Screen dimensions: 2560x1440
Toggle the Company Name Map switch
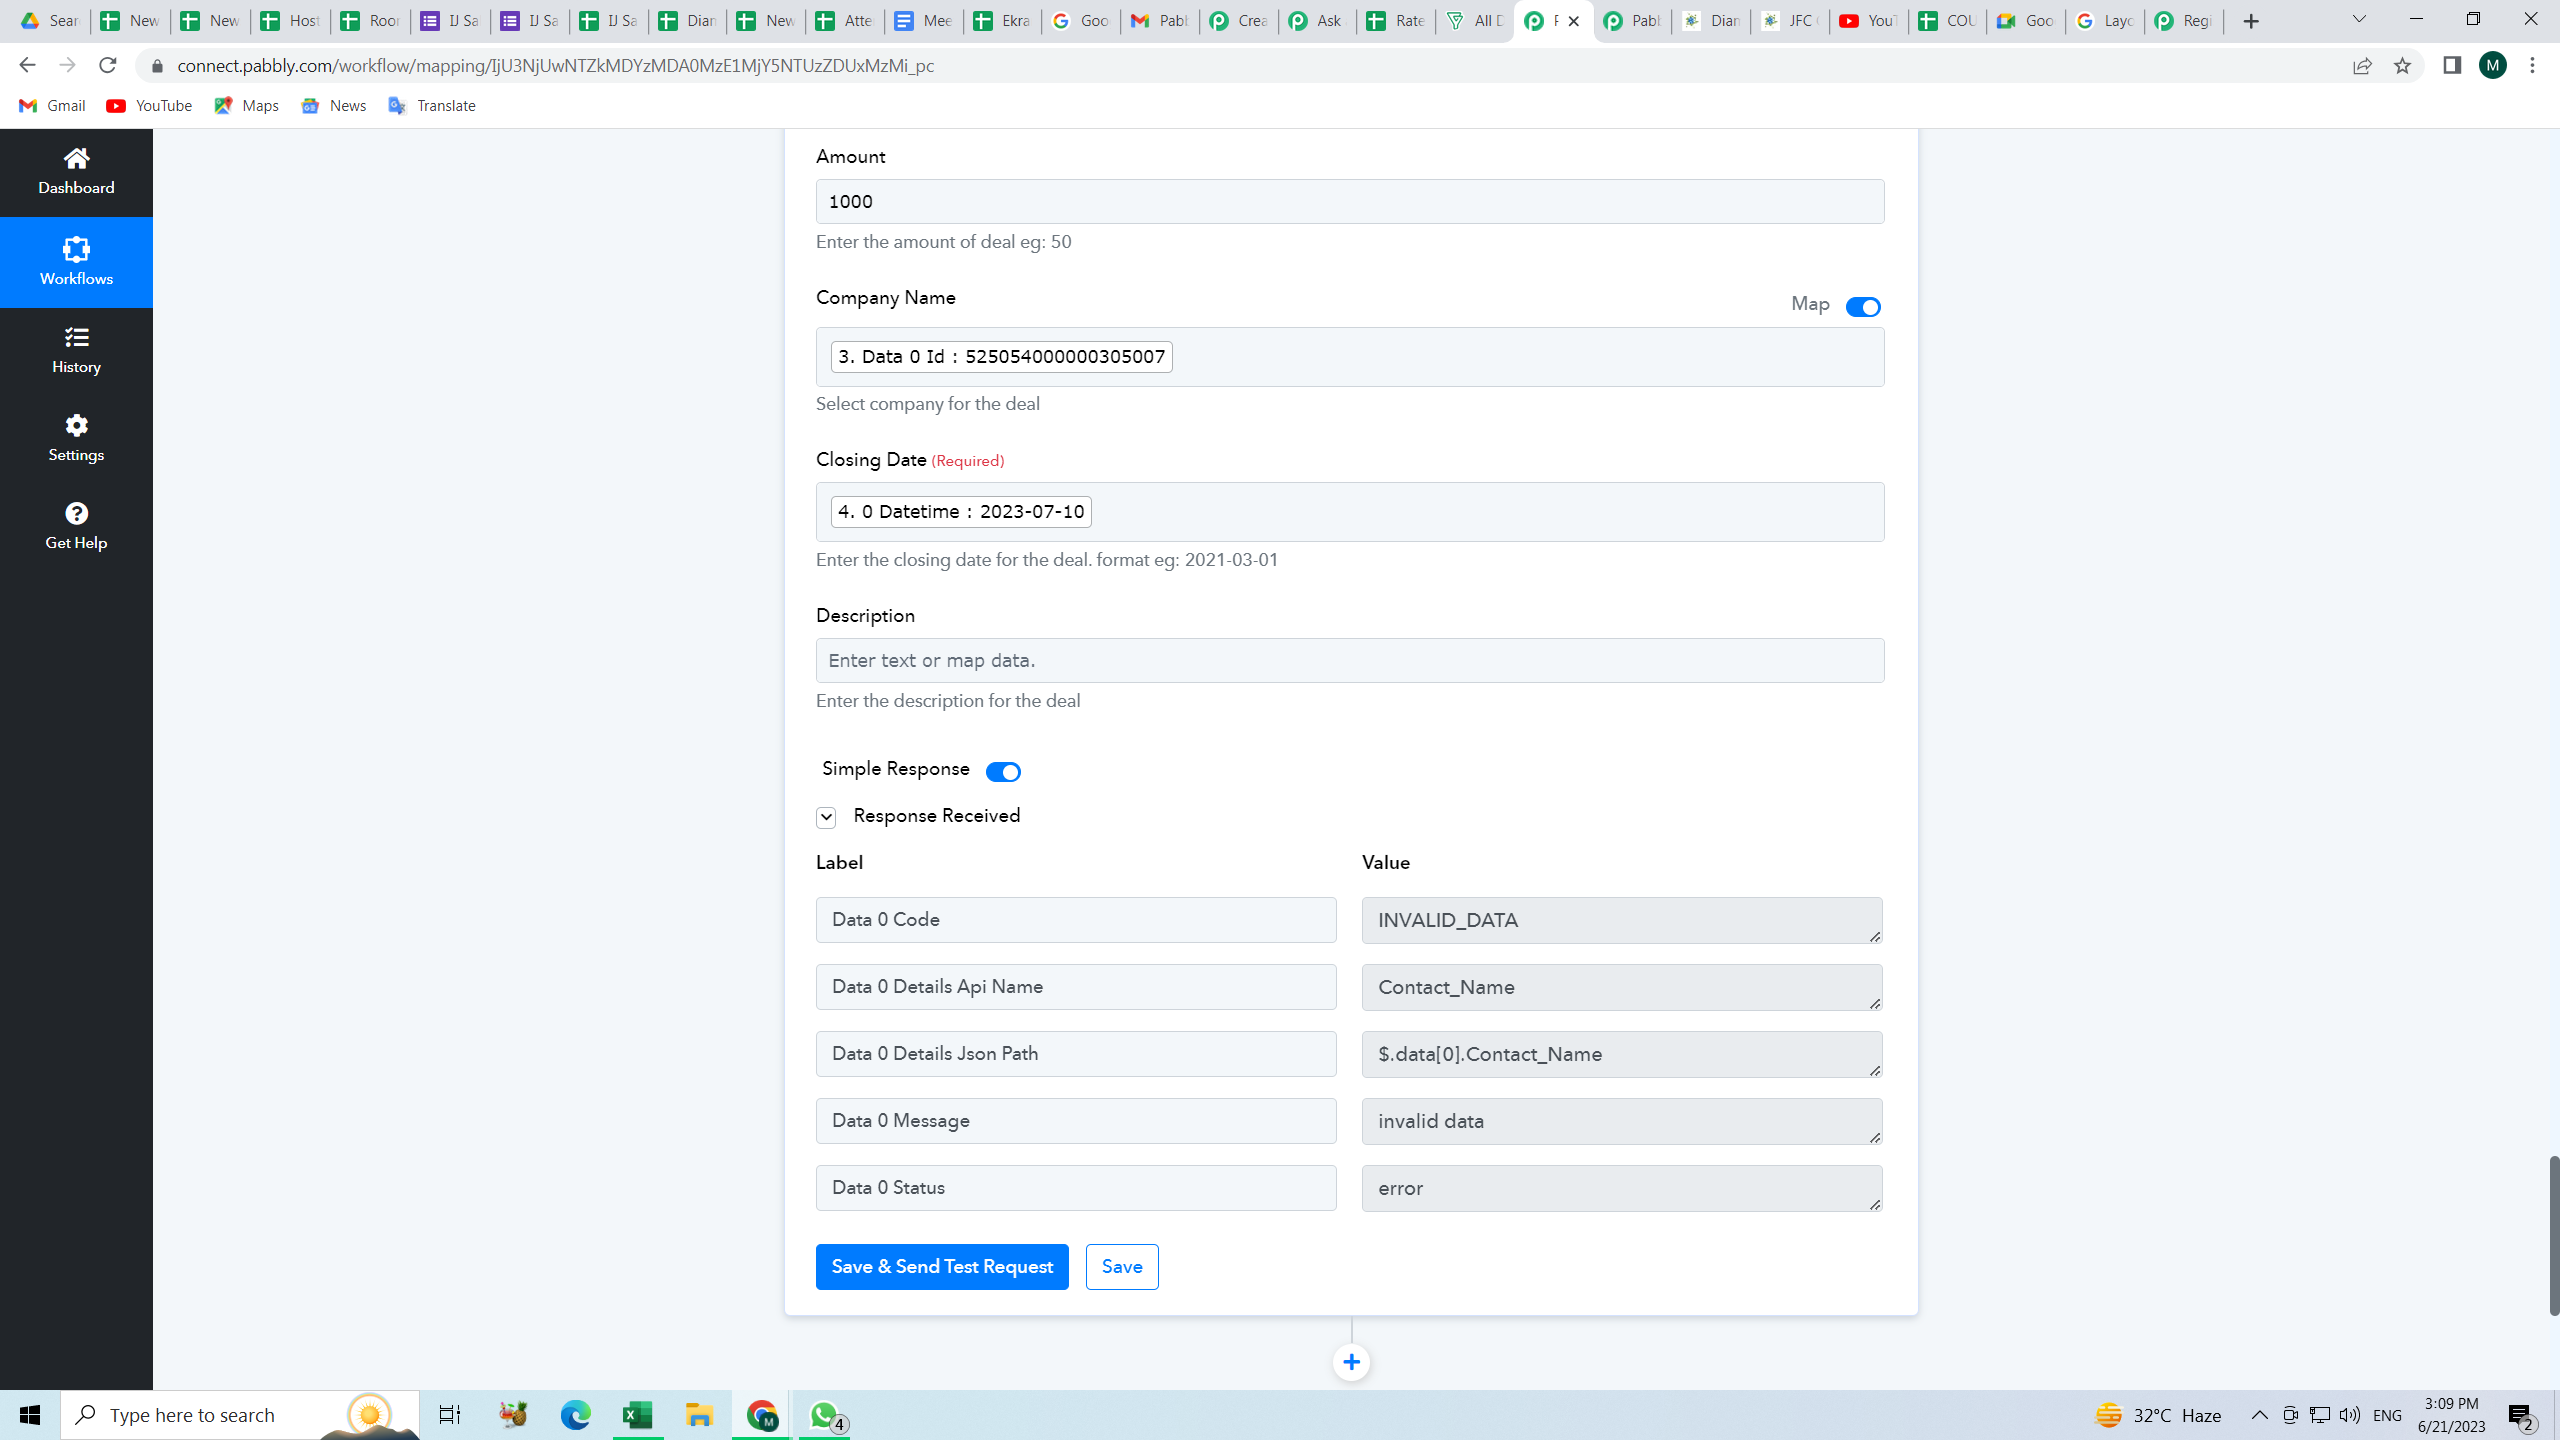point(1863,307)
